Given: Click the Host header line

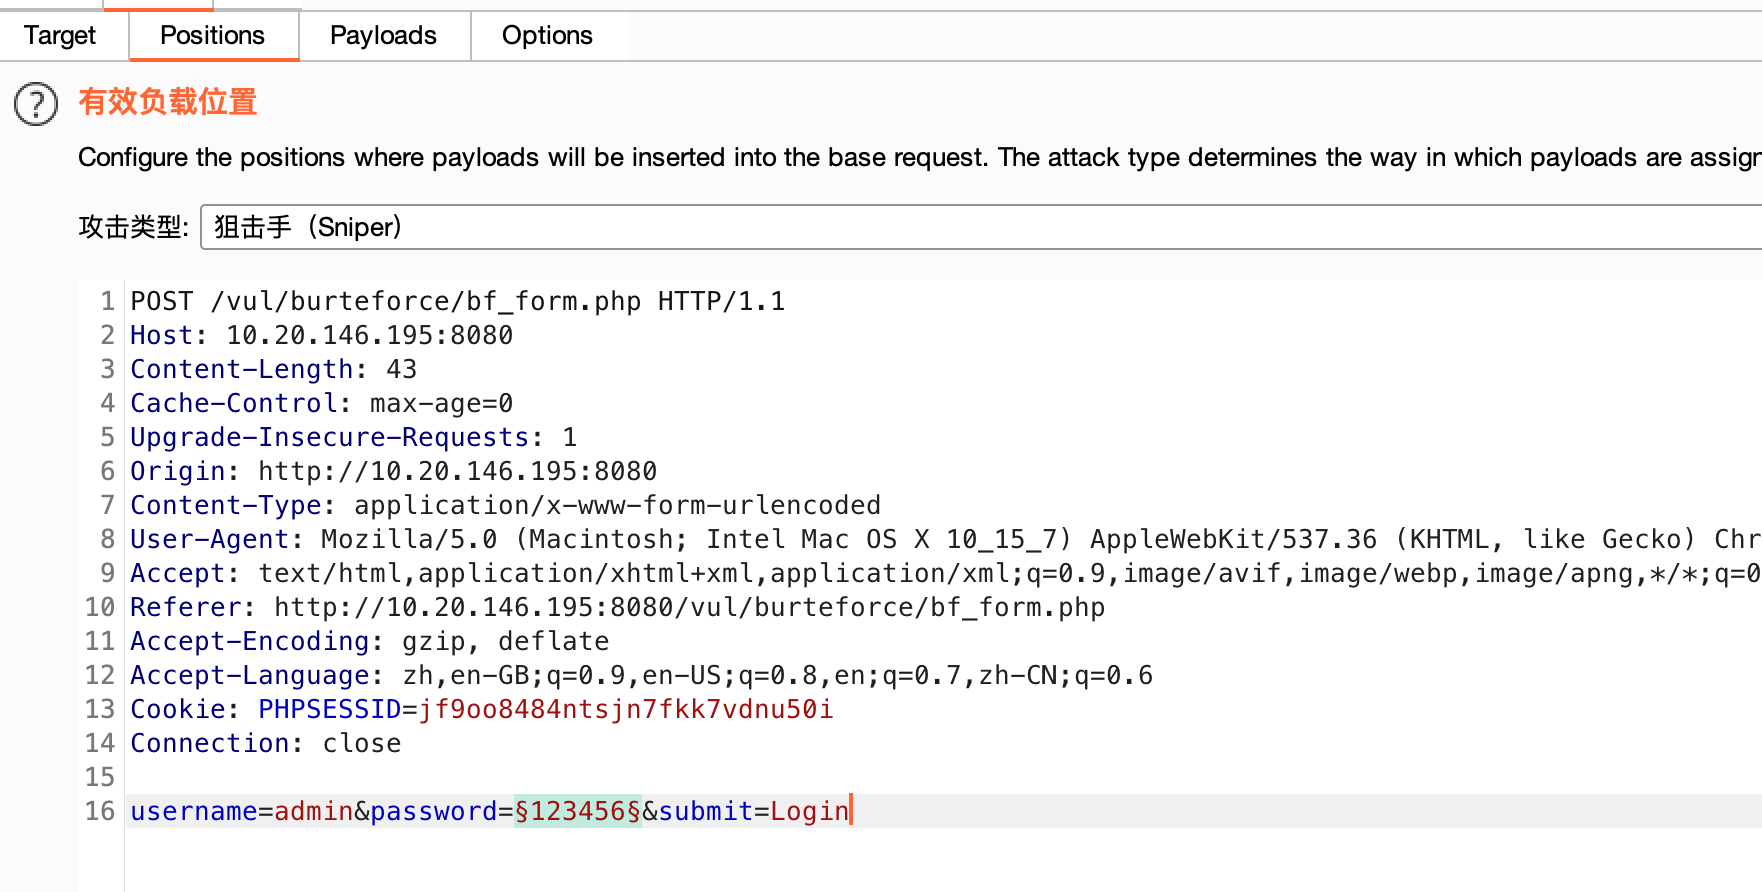Looking at the screenshot, I should pyautogui.click(x=321, y=335).
